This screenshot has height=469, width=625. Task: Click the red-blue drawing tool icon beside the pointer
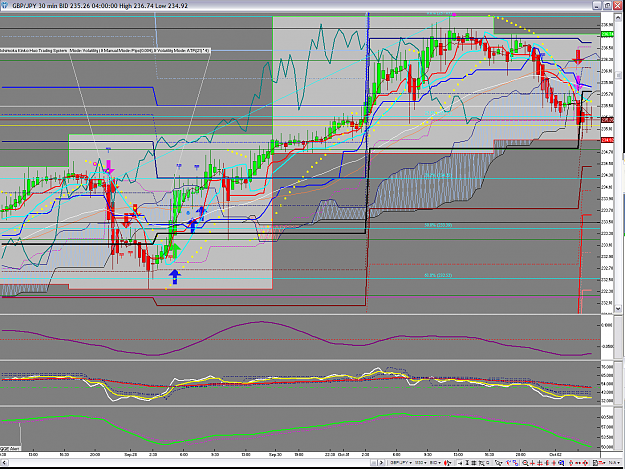[509, 463]
